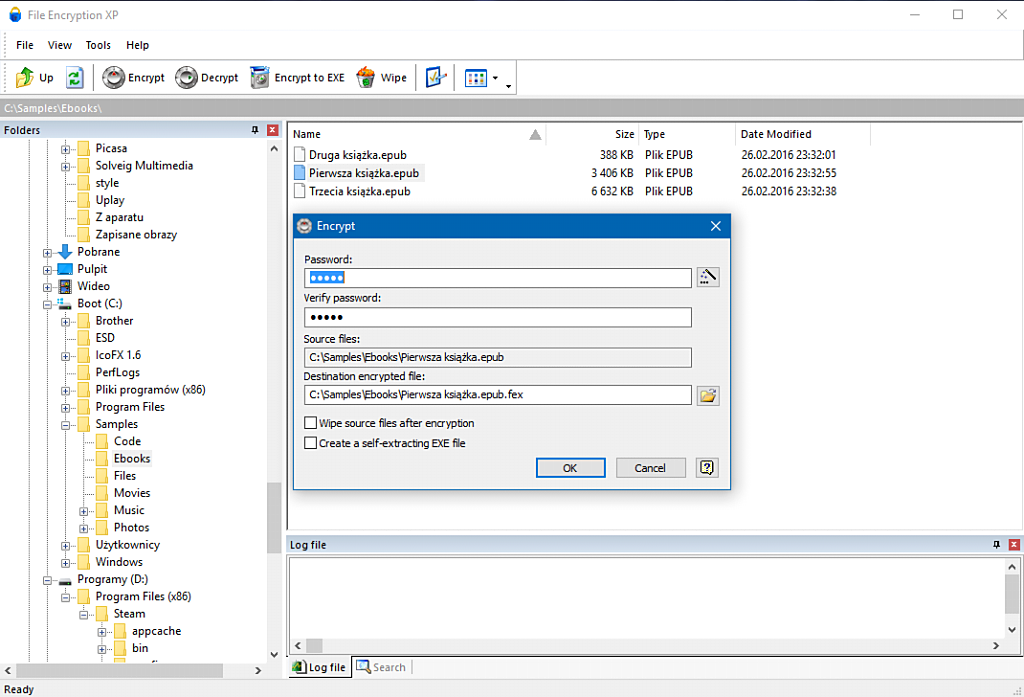
Task: Sort files by the Name column
Action: (417, 134)
